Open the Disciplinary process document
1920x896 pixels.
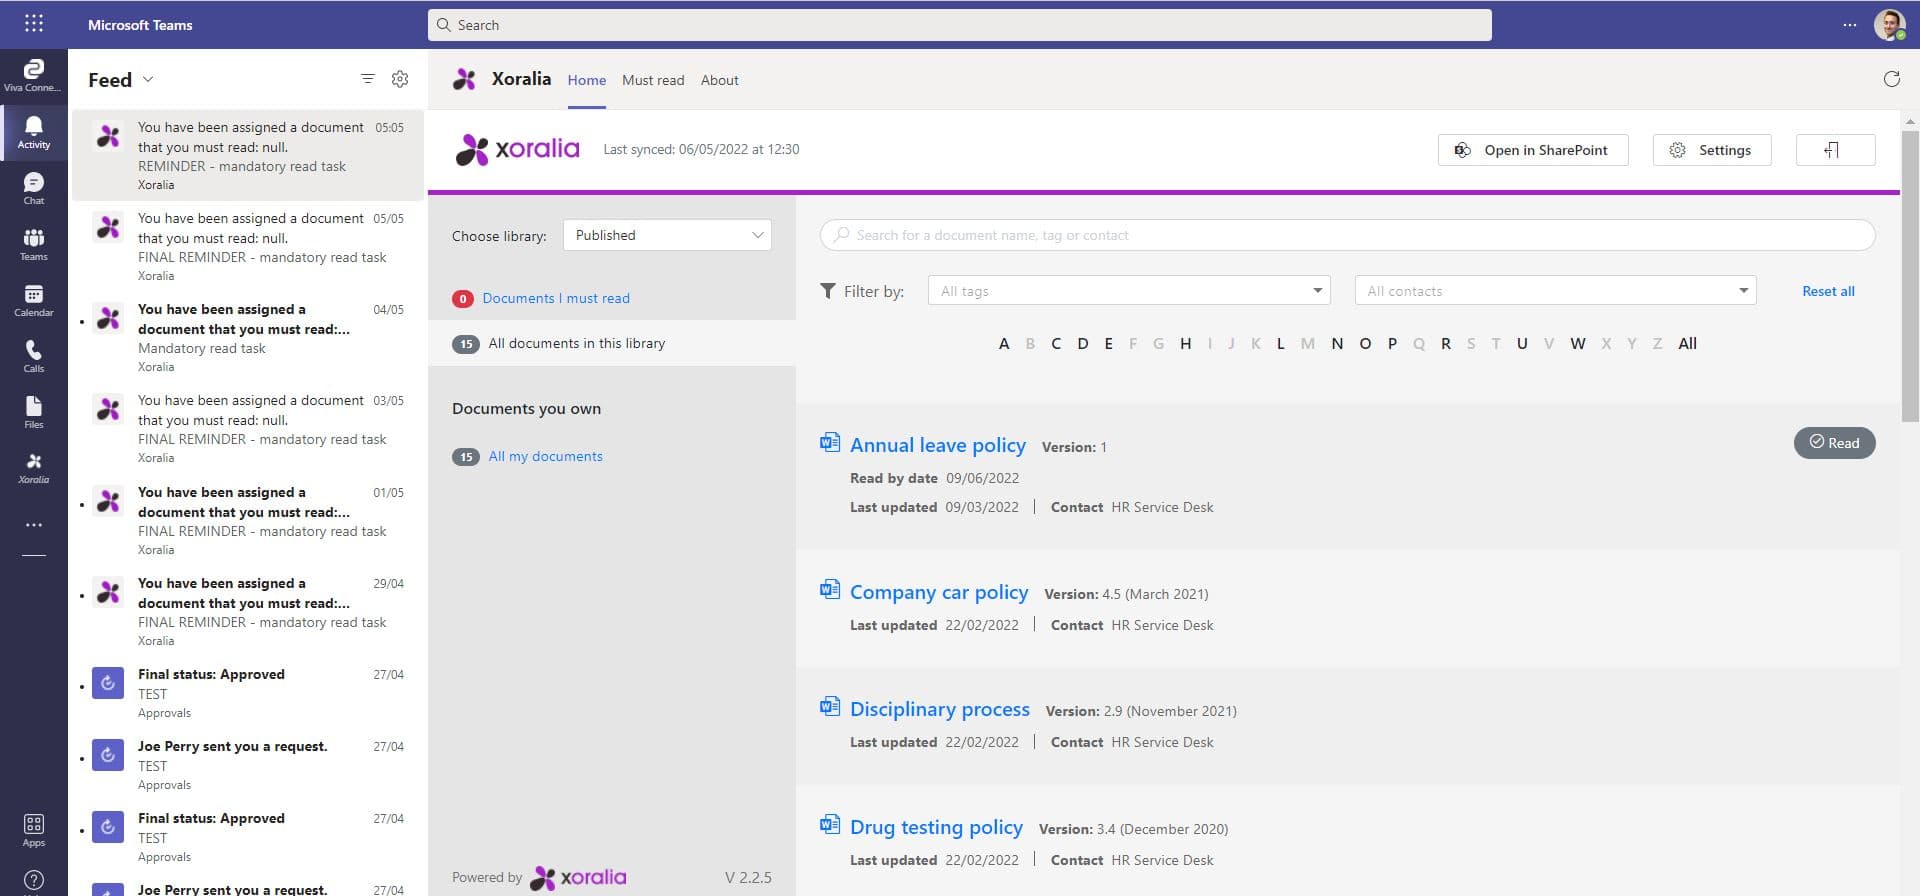click(940, 709)
